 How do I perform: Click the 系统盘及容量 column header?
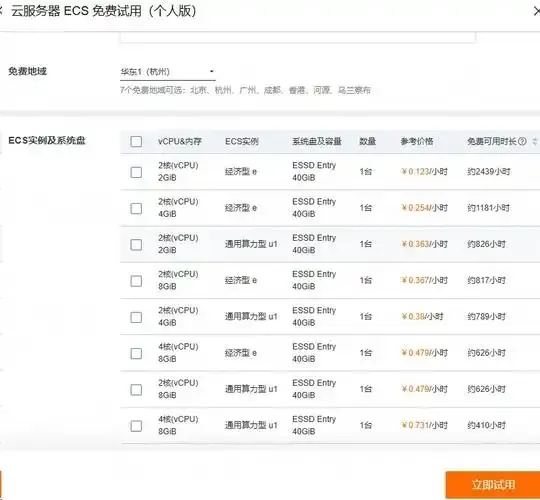click(x=316, y=141)
